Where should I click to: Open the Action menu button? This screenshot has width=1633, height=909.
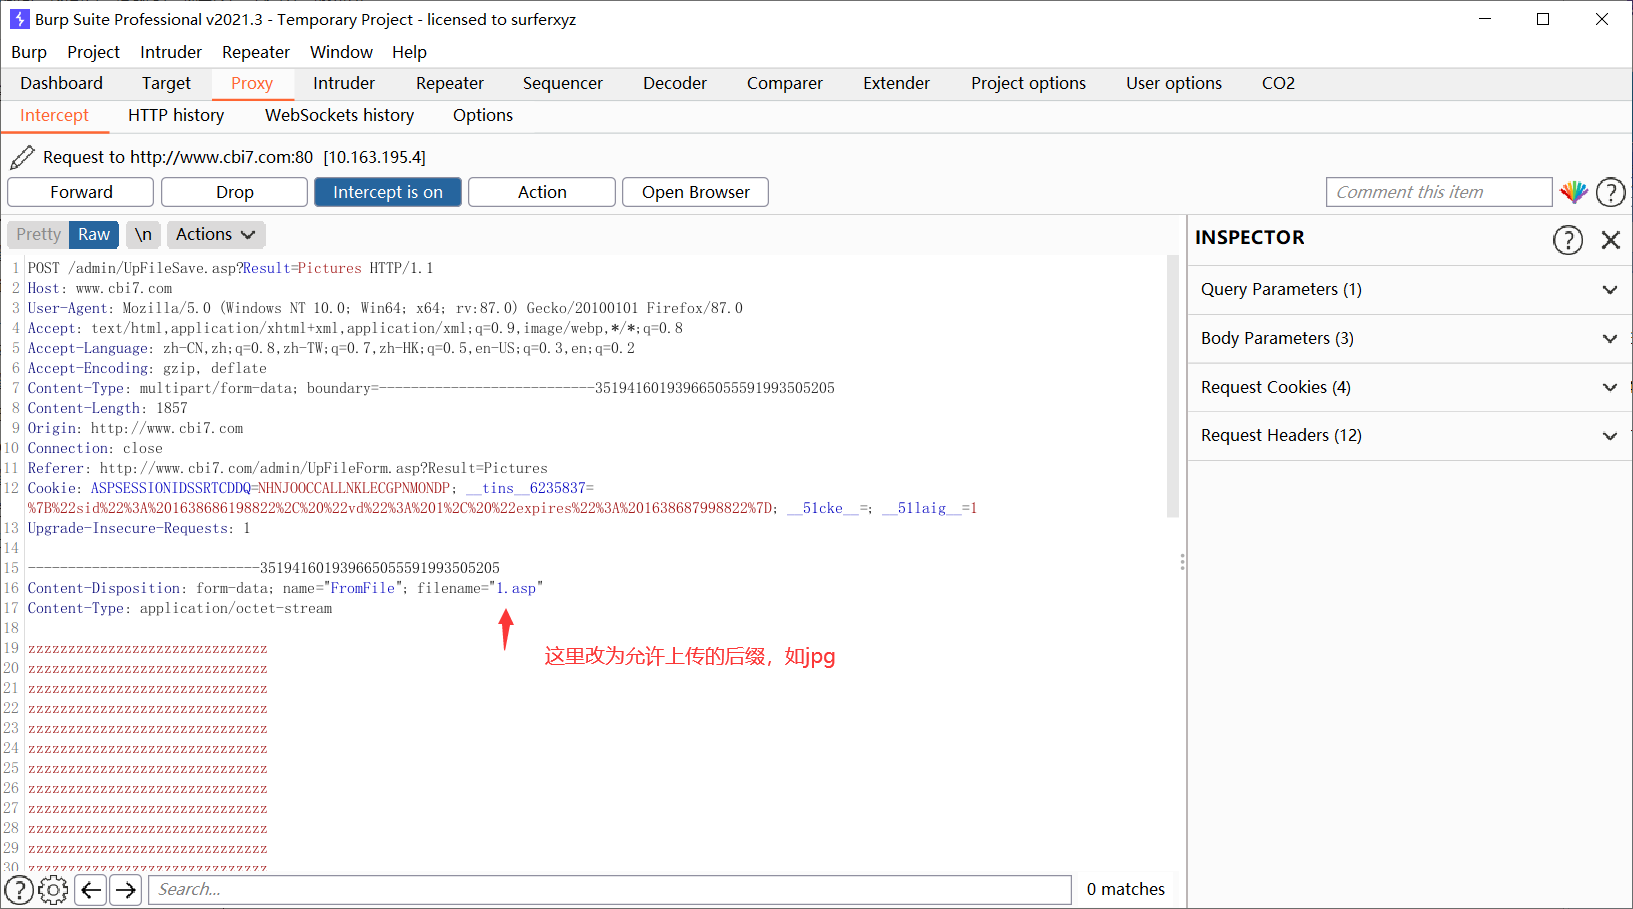(x=542, y=192)
